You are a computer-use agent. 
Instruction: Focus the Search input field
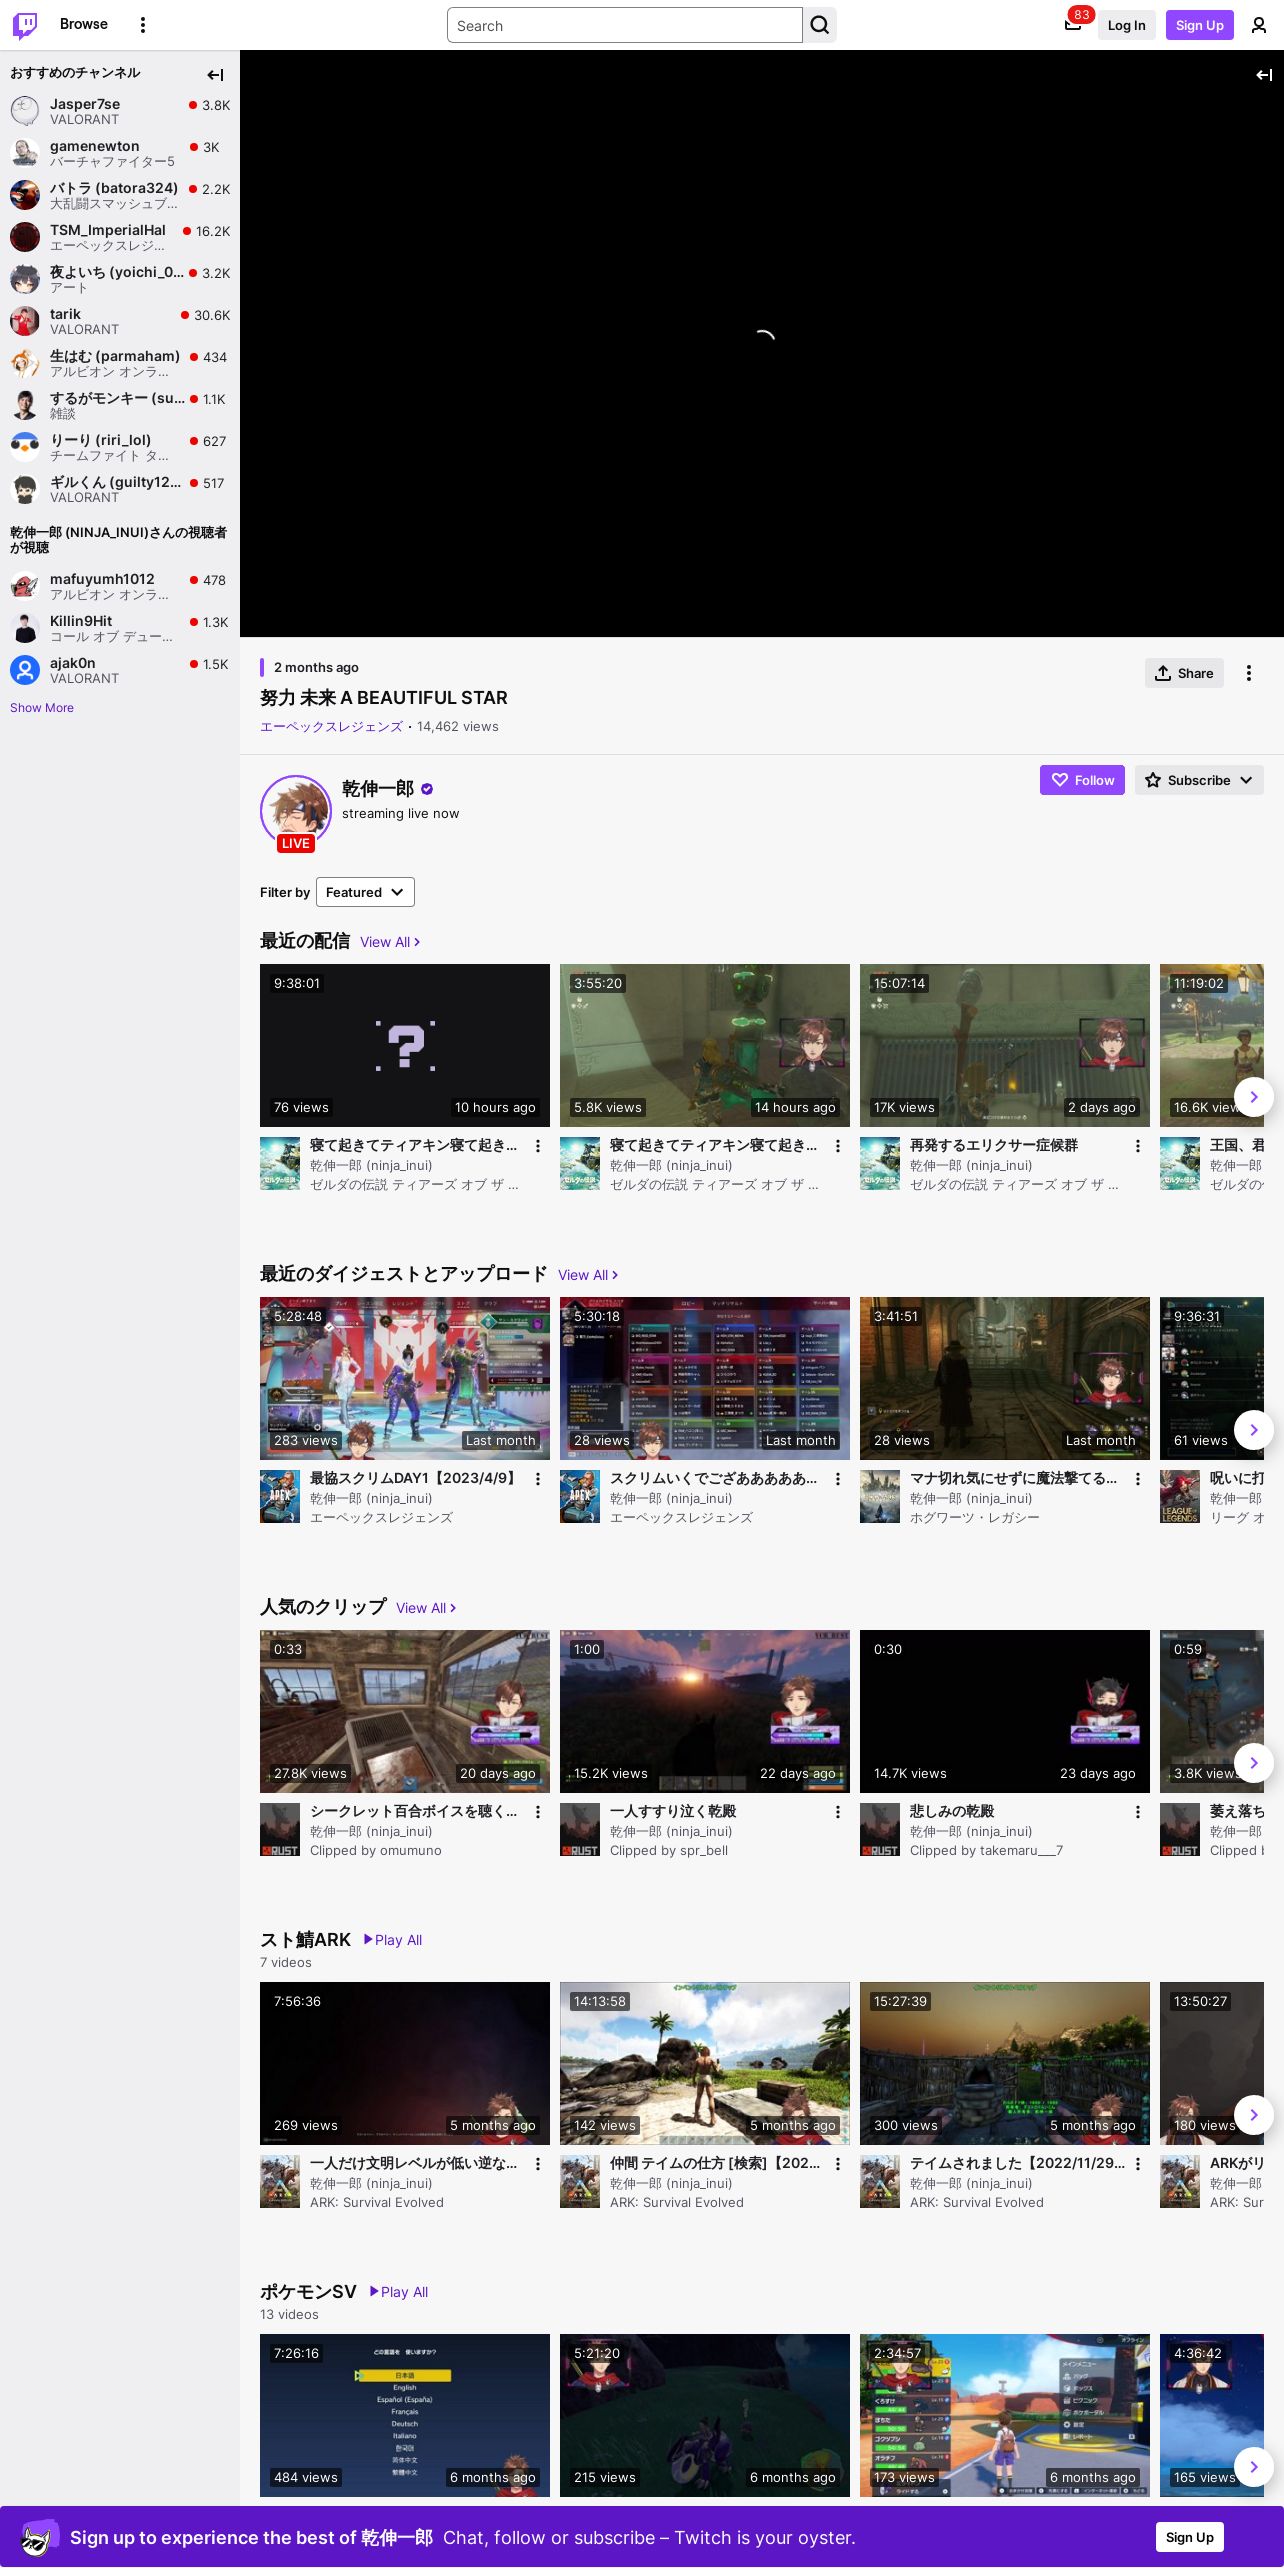click(x=625, y=25)
